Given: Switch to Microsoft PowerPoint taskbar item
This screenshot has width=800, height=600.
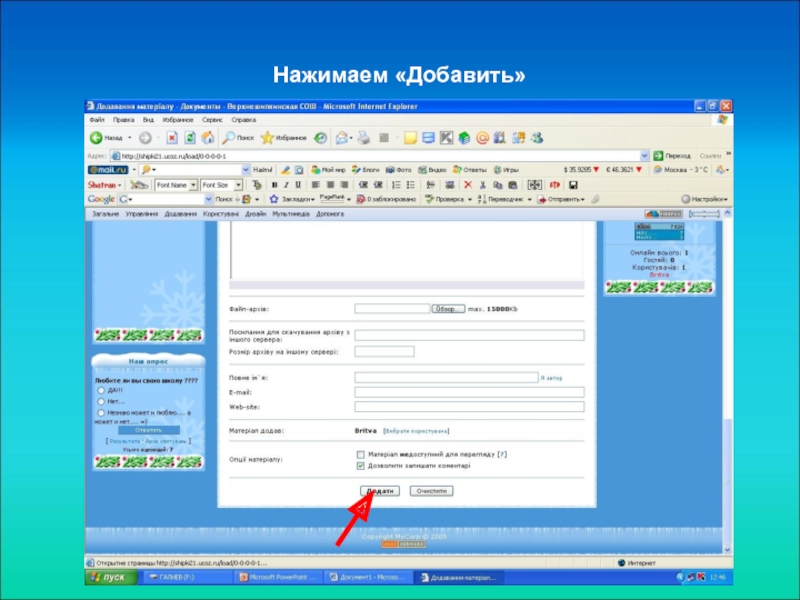Looking at the screenshot, I should click(x=278, y=578).
